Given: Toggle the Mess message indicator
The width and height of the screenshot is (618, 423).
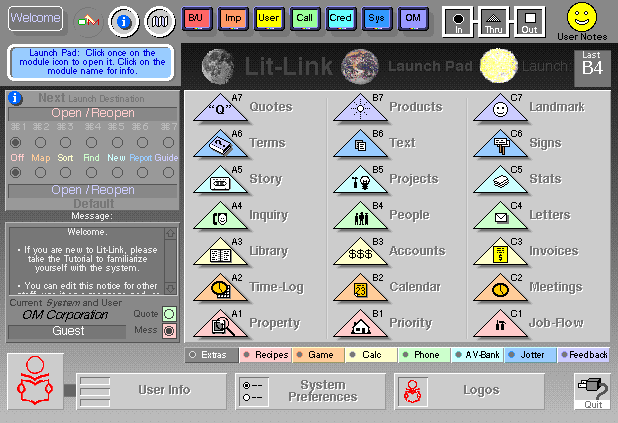Looking at the screenshot, I should click(x=168, y=331).
